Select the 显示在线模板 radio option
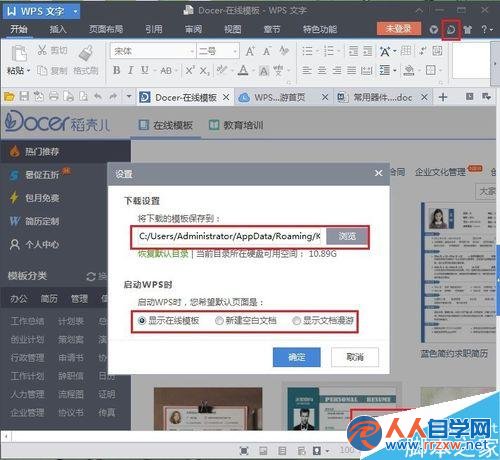Viewport: 500px width, 460px height. click(x=169, y=321)
